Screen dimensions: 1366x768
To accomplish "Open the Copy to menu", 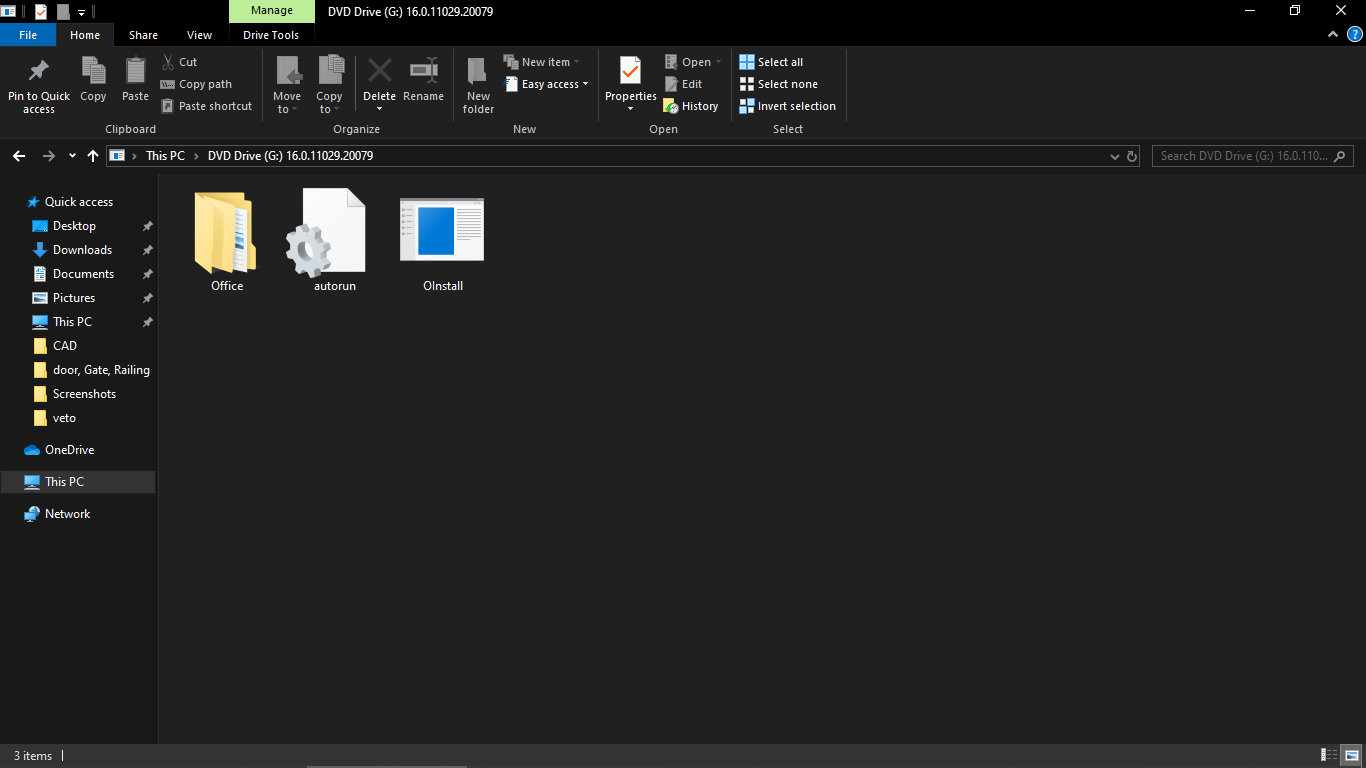I will pos(330,85).
